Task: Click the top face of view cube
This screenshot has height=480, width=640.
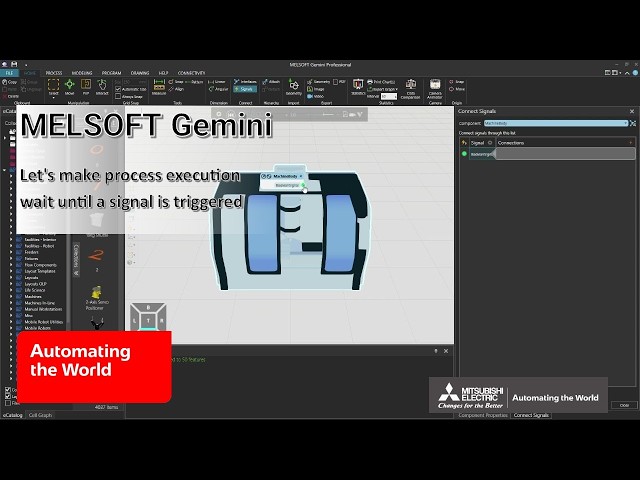Action: click(148, 320)
